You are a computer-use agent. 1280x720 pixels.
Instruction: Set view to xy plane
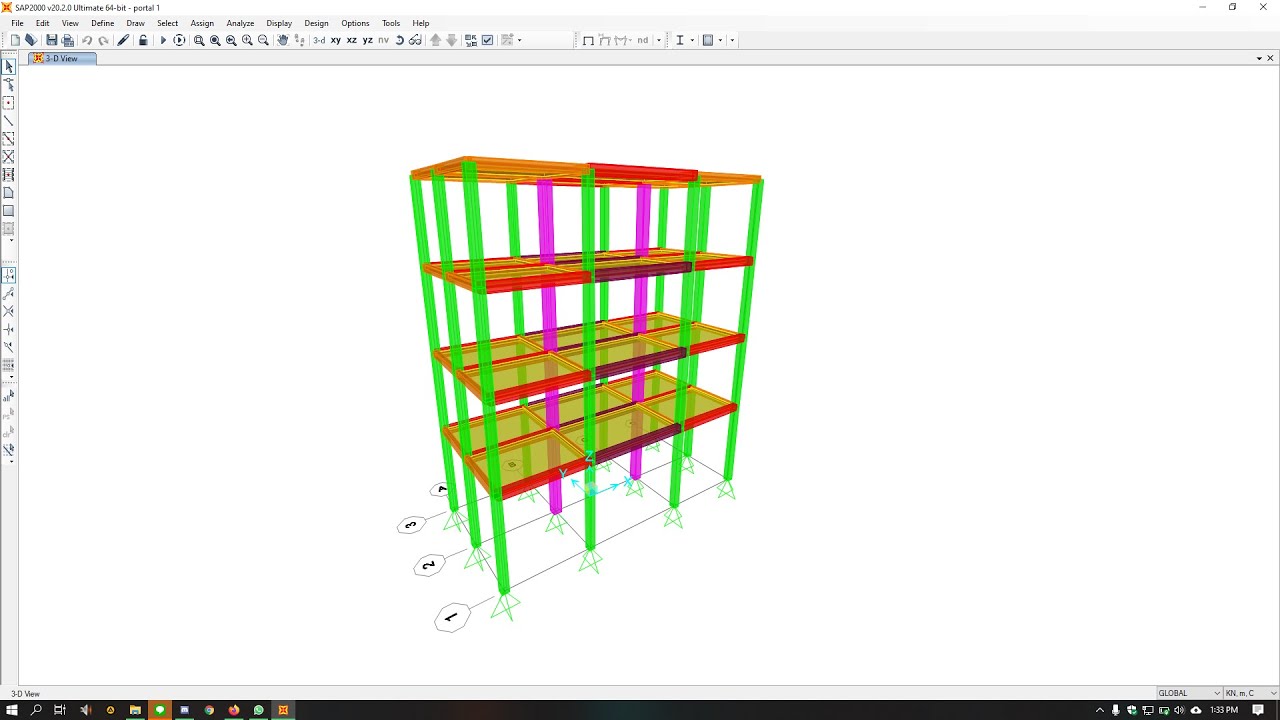pyautogui.click(x=336, y=40)
